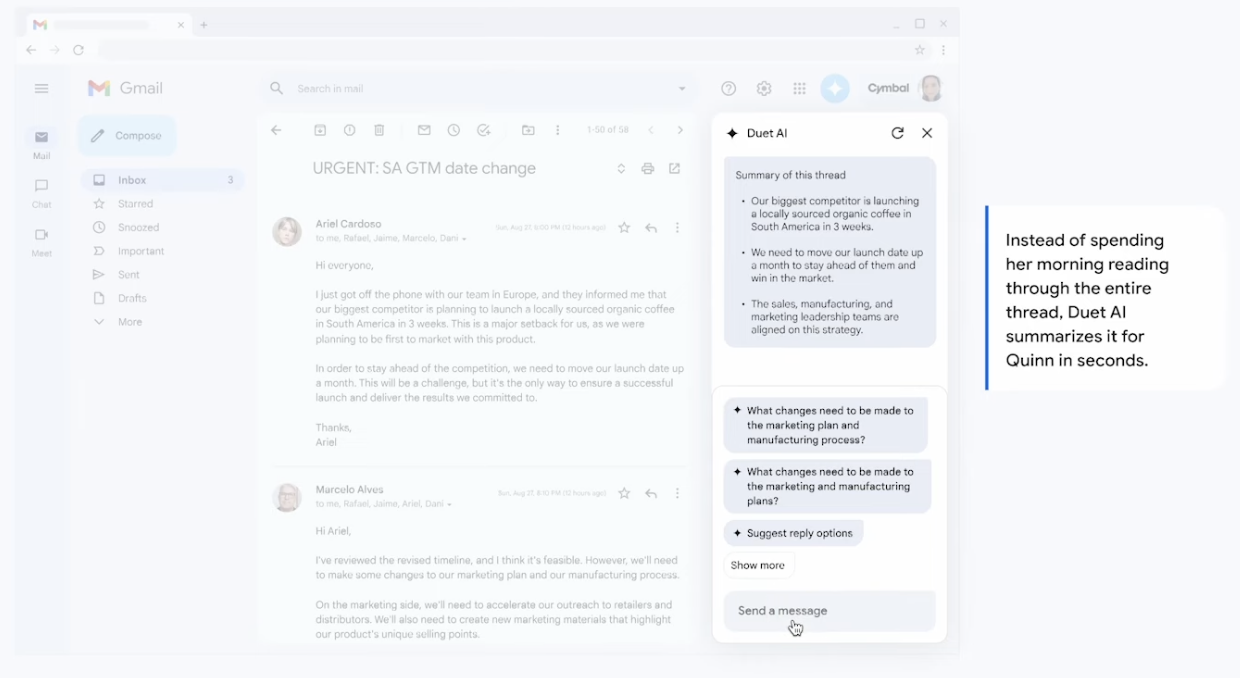Compose a new email
The height and width of the screenshot is (678, 1240).
[127, 136]
